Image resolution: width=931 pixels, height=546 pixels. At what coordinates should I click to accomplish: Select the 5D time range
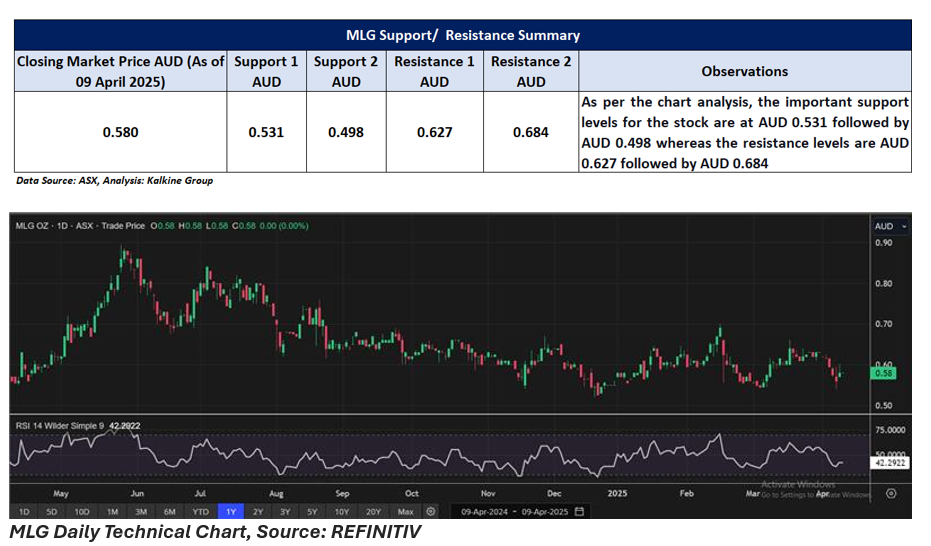coord(53,511)
